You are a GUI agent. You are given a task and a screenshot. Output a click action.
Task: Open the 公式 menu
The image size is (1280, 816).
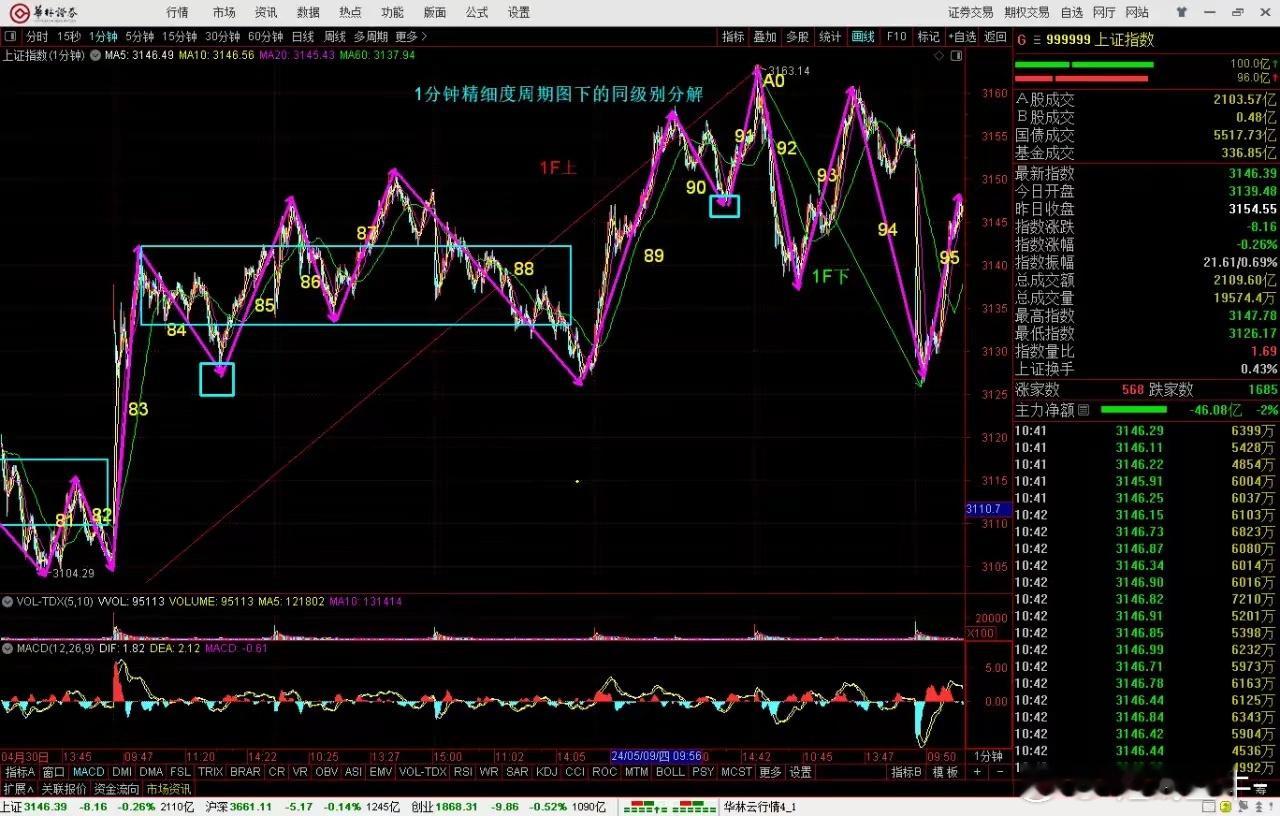[477, 12]
